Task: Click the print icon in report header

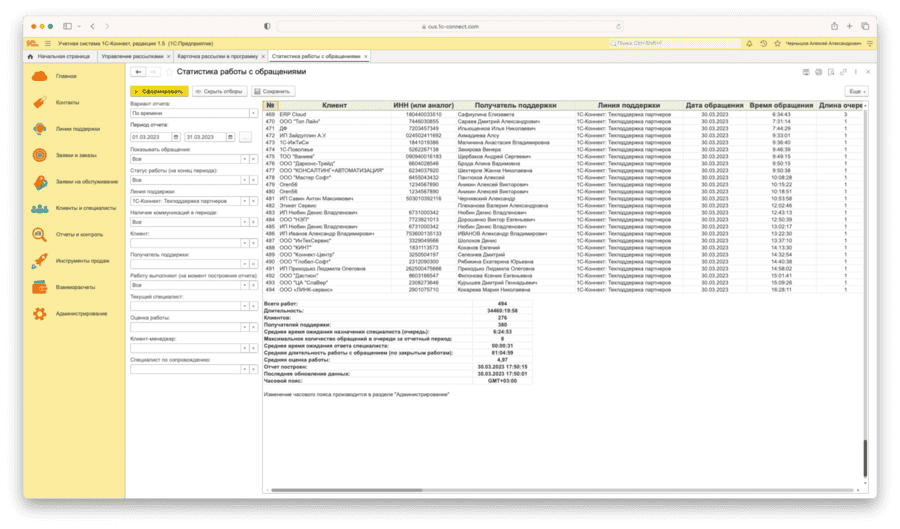Action: (x=818, y=72)
